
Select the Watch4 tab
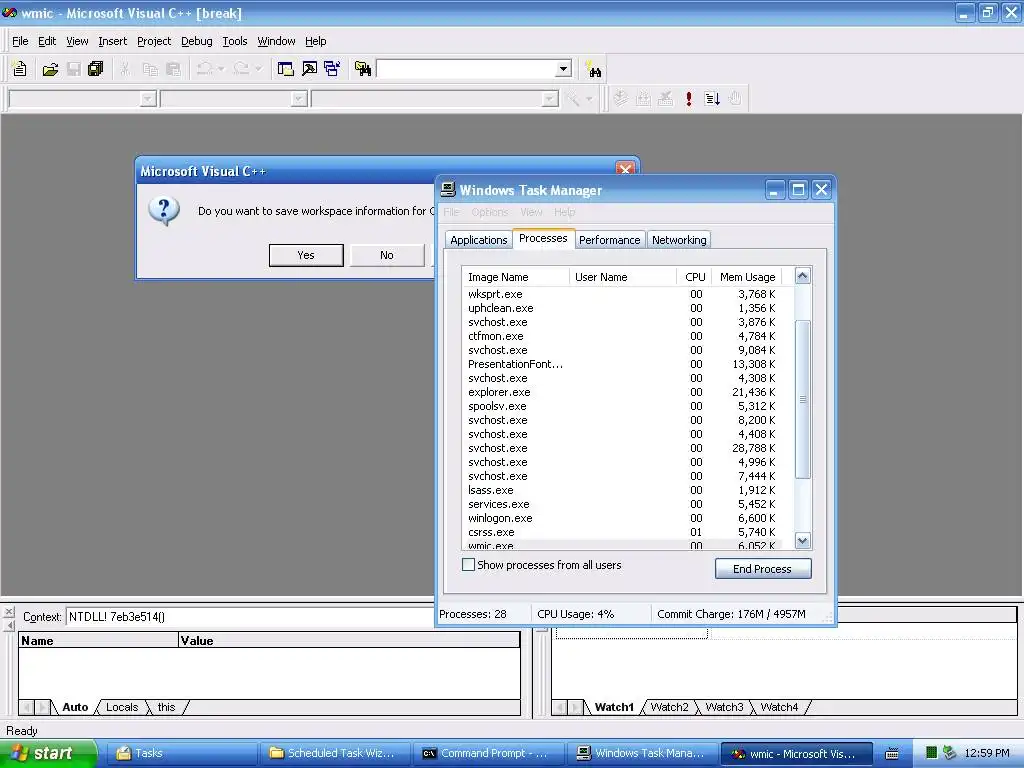point(779,707)
